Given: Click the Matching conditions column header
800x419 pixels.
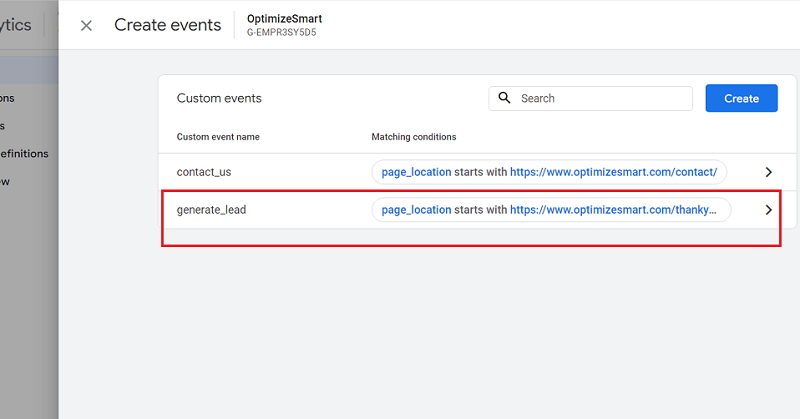Looking at the screenshot, I should 414,137.
